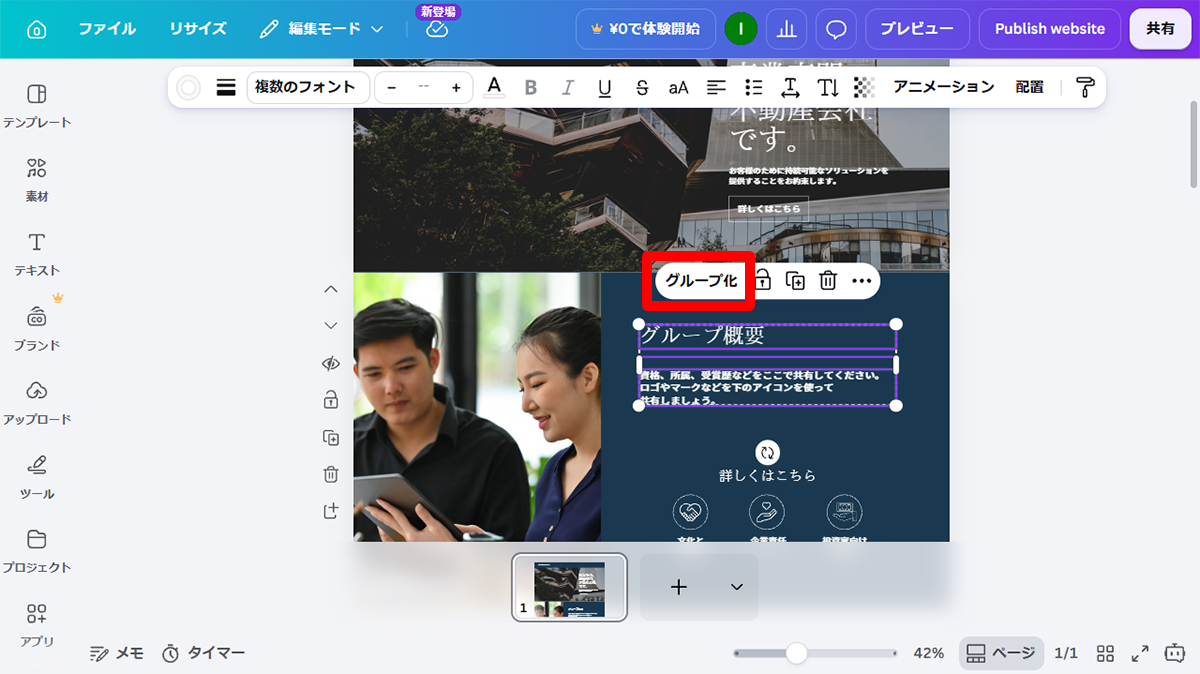Click the font size value field

click(x=424, y=88)
